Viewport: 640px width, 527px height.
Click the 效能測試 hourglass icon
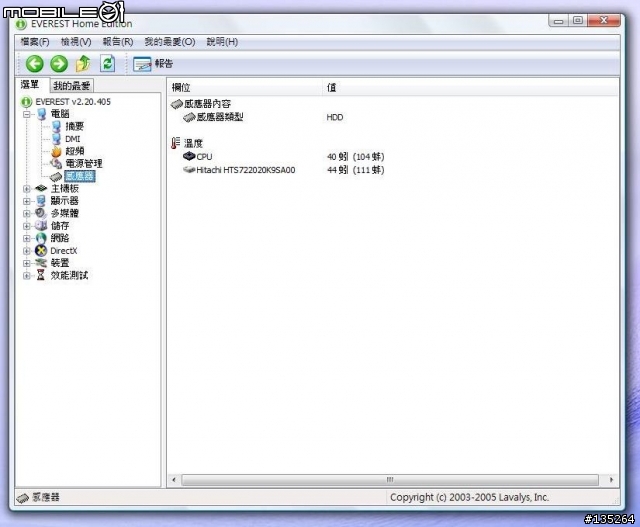pyautogui.click(x=40, y=275)
